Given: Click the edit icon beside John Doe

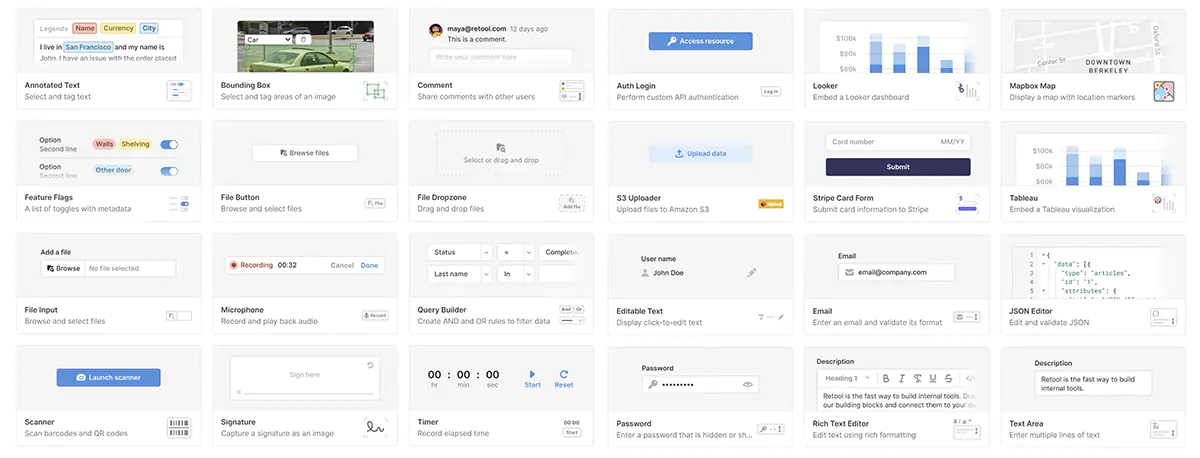Looking at the screenshot, I should pyautogui.click(x=751, y=272).
